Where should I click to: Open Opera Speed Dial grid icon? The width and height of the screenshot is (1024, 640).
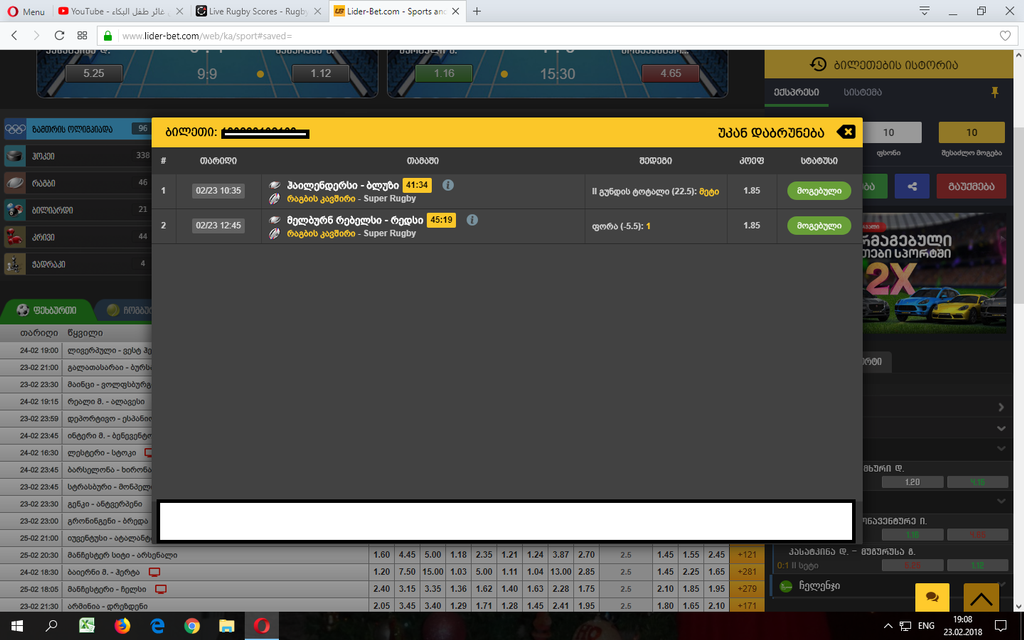[82, 36]
